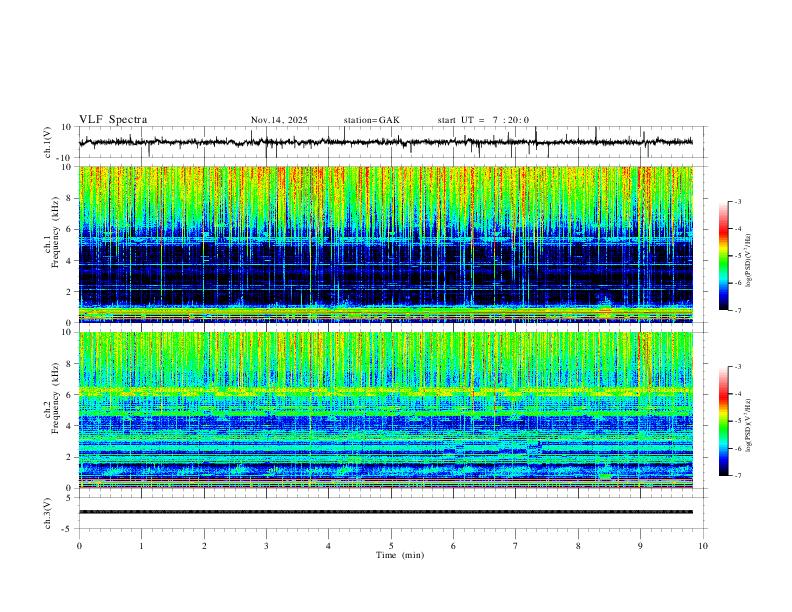This screenshot has width=792, height=612.
Task: Click the black ch.1 voltage waveform trace
Action: (385, 142)
